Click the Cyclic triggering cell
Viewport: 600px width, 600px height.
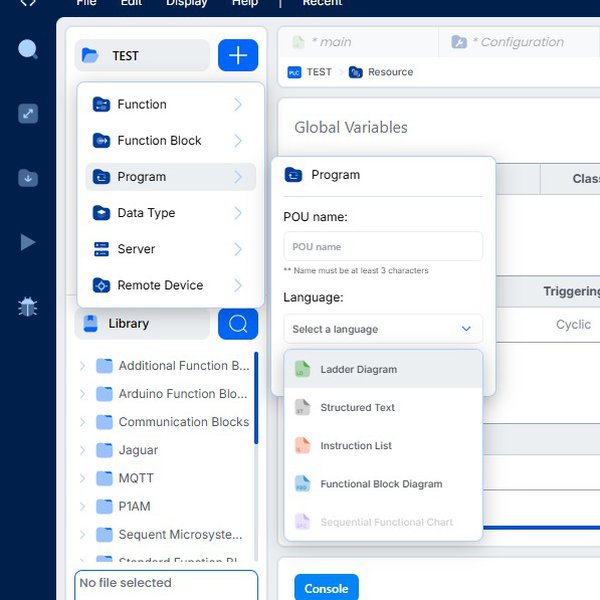pos(573,324)
